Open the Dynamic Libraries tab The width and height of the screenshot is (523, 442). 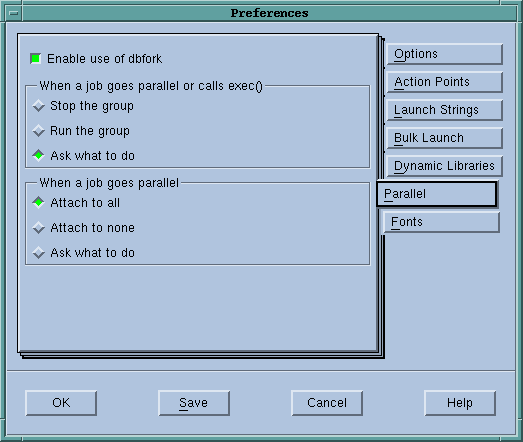[x=444, y=166]
